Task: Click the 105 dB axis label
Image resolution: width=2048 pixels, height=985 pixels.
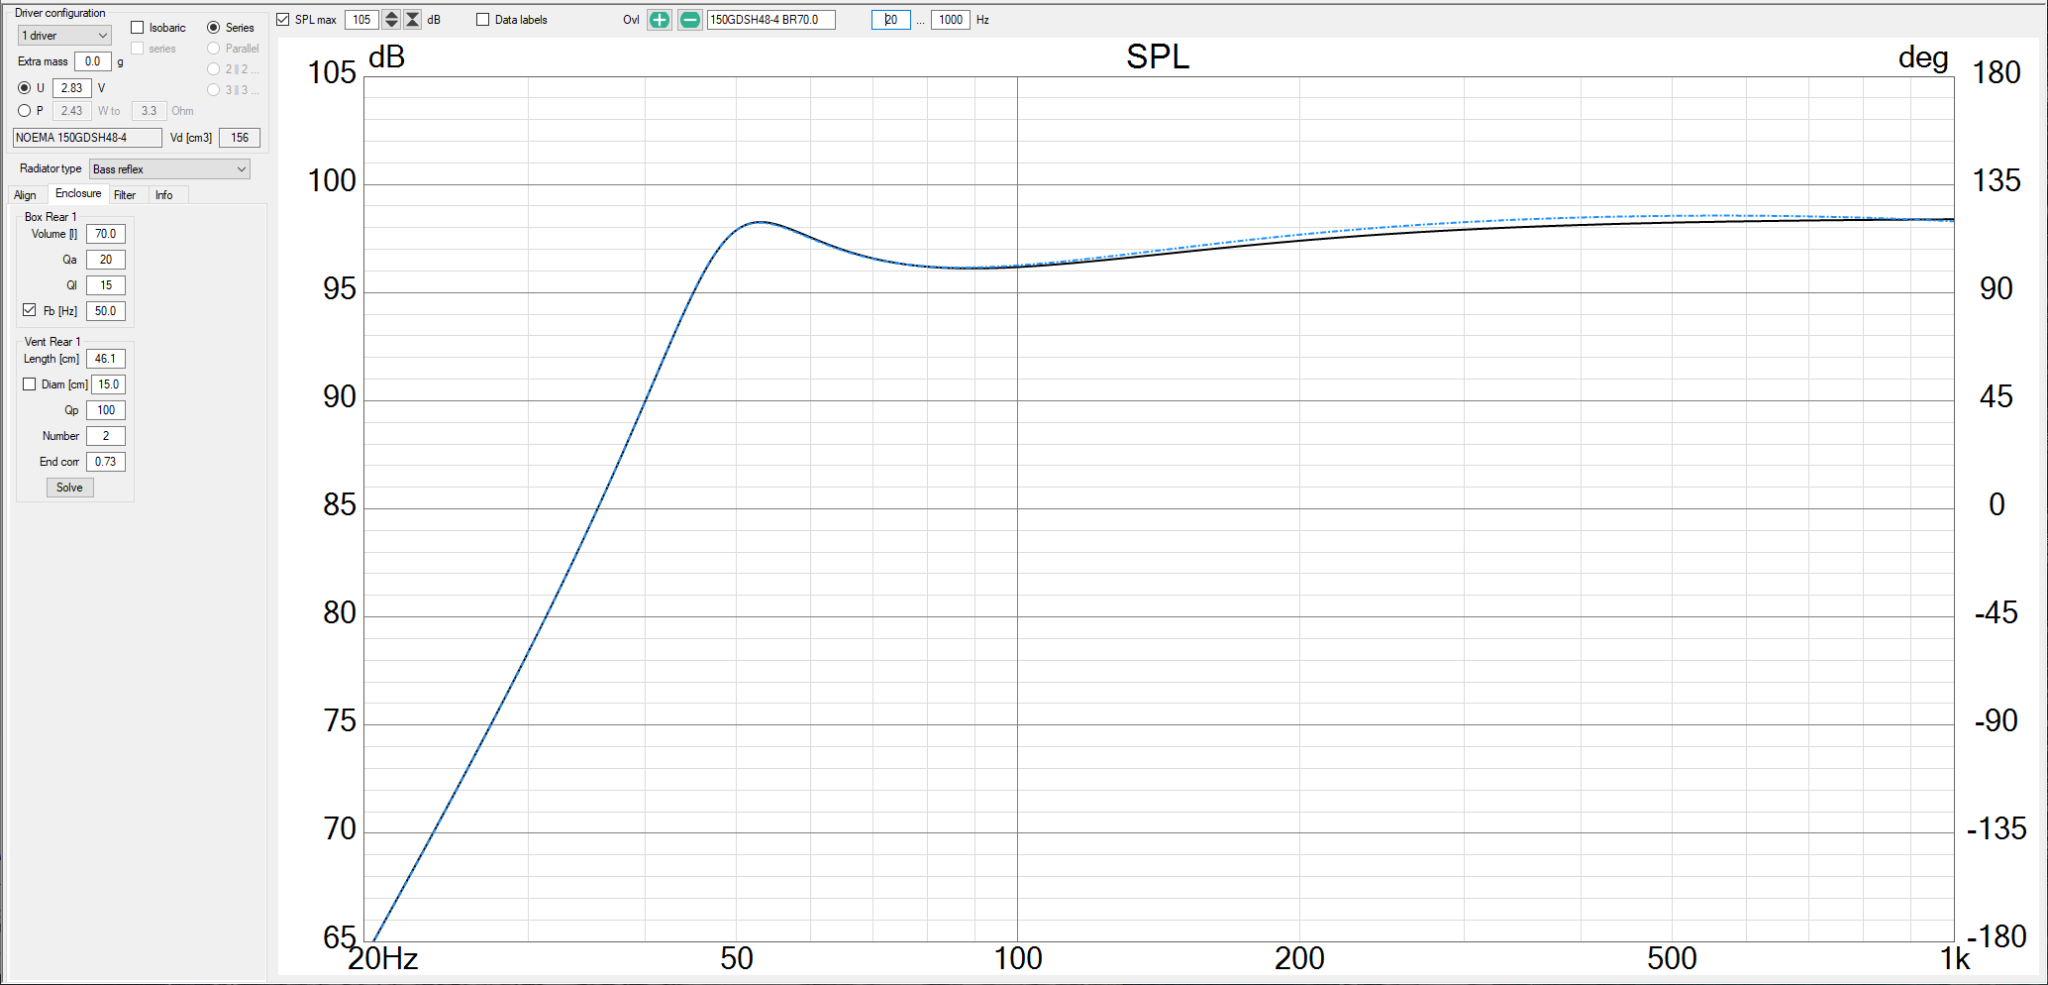Action: click(332, 72)
